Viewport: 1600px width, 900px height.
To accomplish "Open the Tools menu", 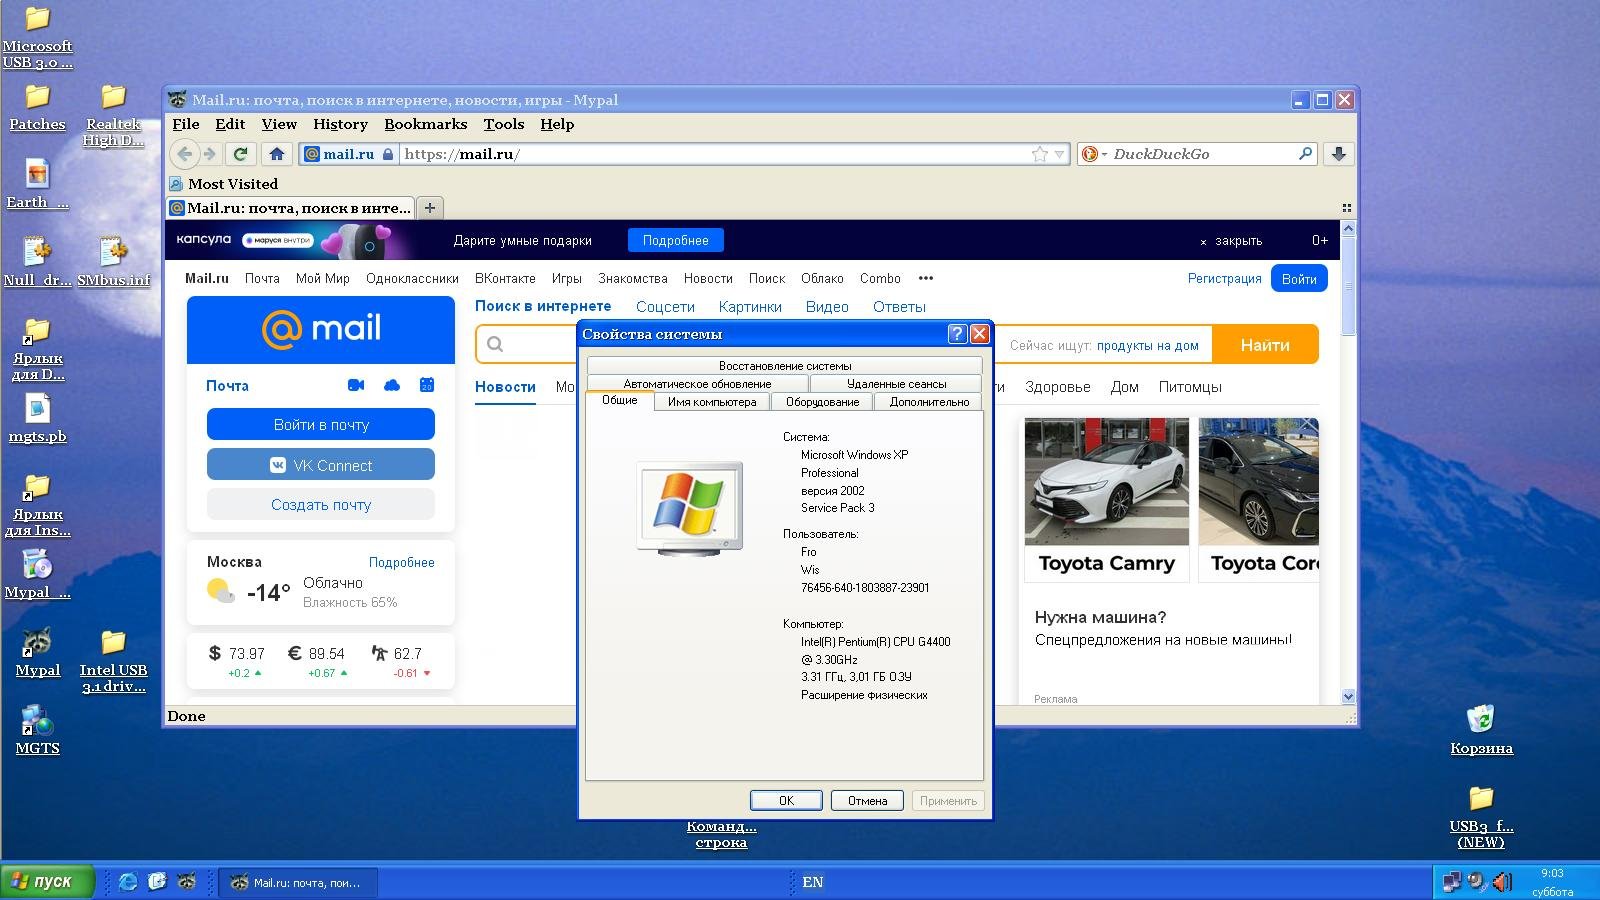I will point(503,124).
